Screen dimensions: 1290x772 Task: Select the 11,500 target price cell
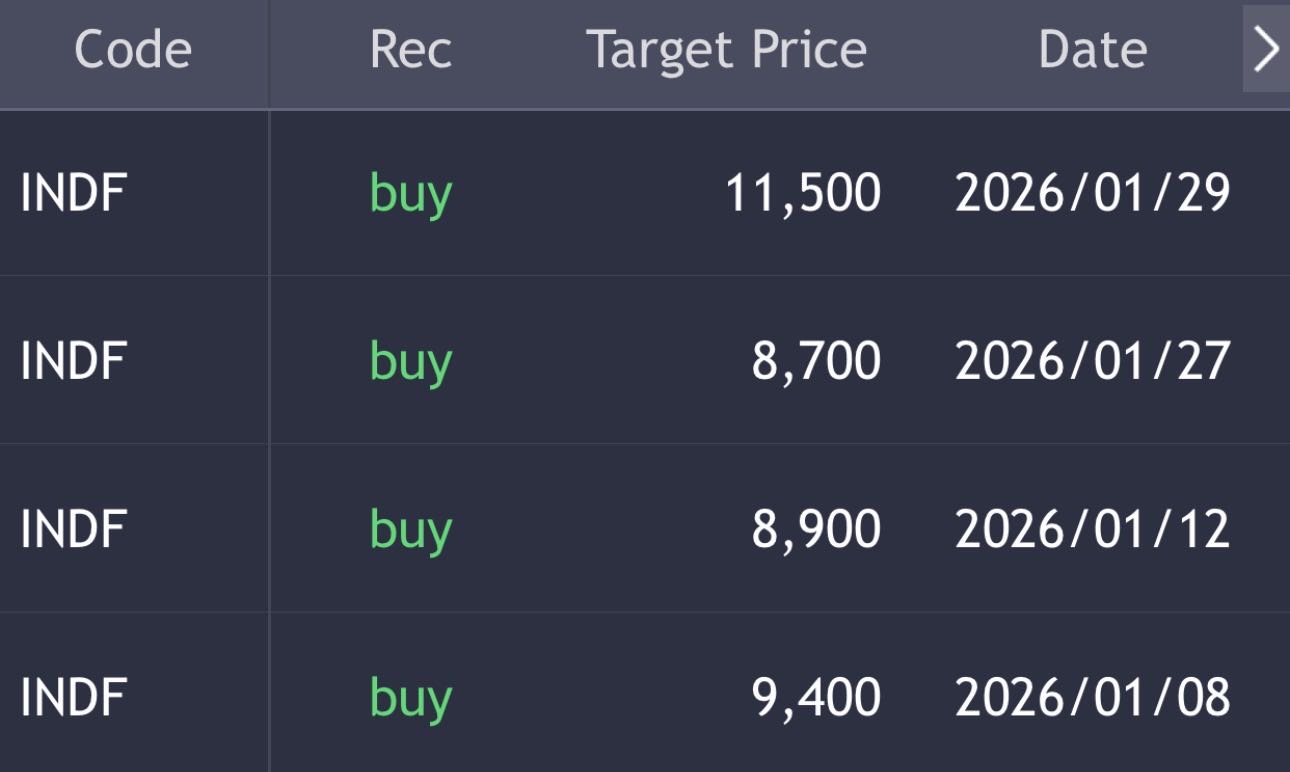tap(802, 193)
